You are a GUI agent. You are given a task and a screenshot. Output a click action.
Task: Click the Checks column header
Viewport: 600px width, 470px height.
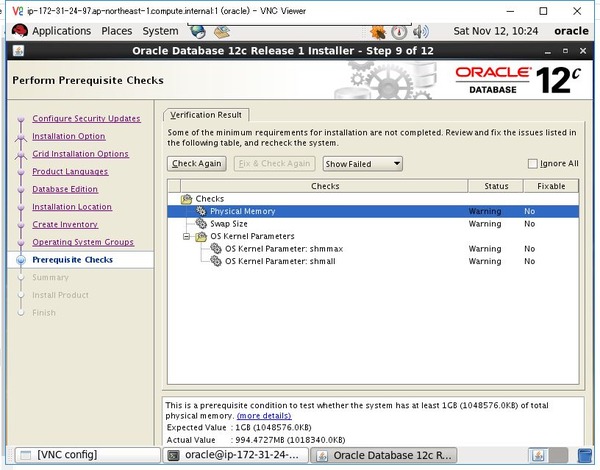click(x=324, y=186)
